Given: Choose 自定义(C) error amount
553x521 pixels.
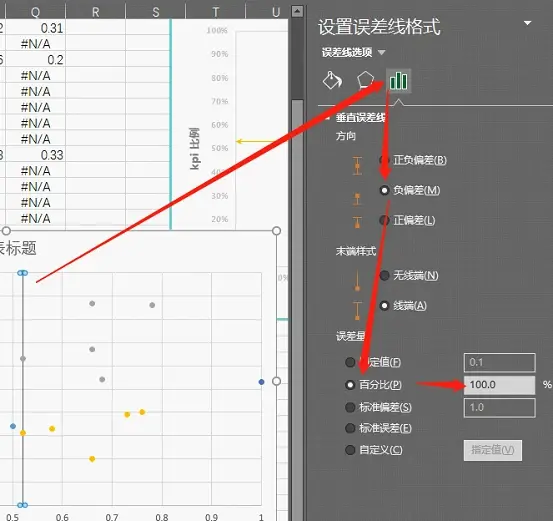Looking at the screenshot, I should point(374,450).
